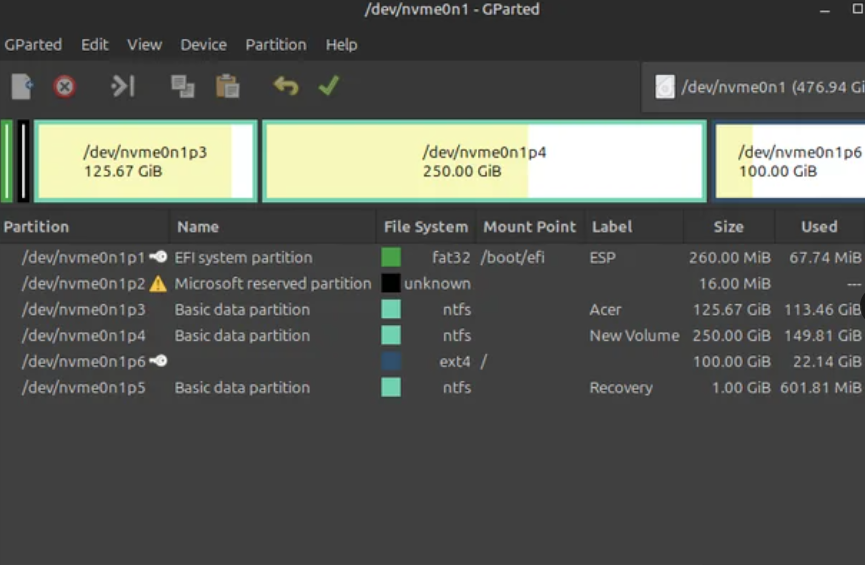The image size is (865, 565).
Task: Open the /dev/nvme0n1 device selector dropdown
Action: pos(755,87)
